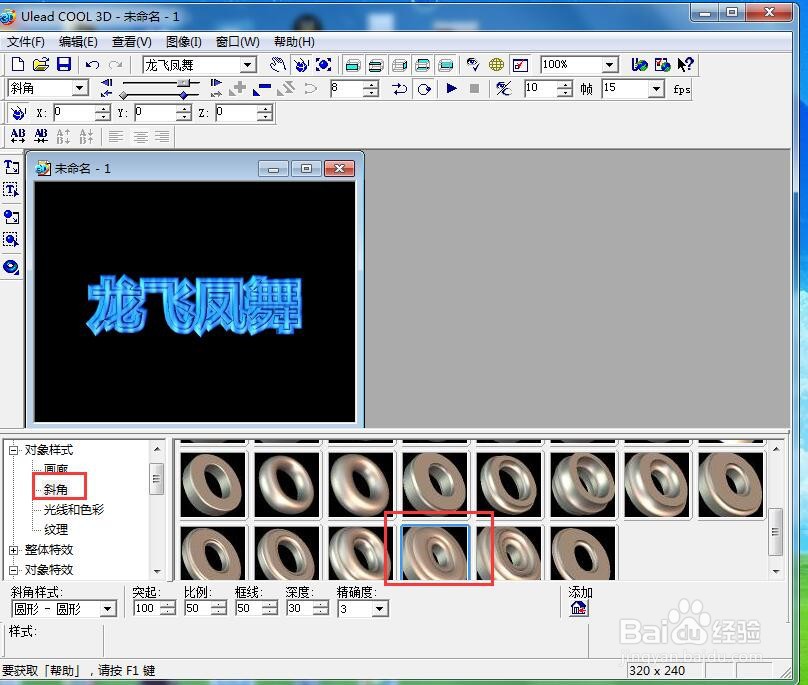Select 纹理 in the style tree

click(56, 529)
